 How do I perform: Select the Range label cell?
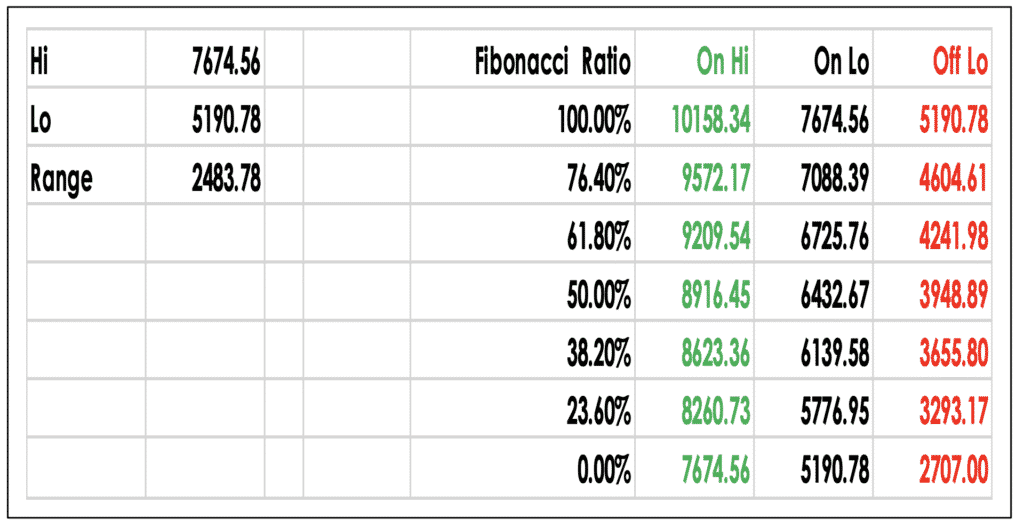pyautogui.click(x=61, y=179)
